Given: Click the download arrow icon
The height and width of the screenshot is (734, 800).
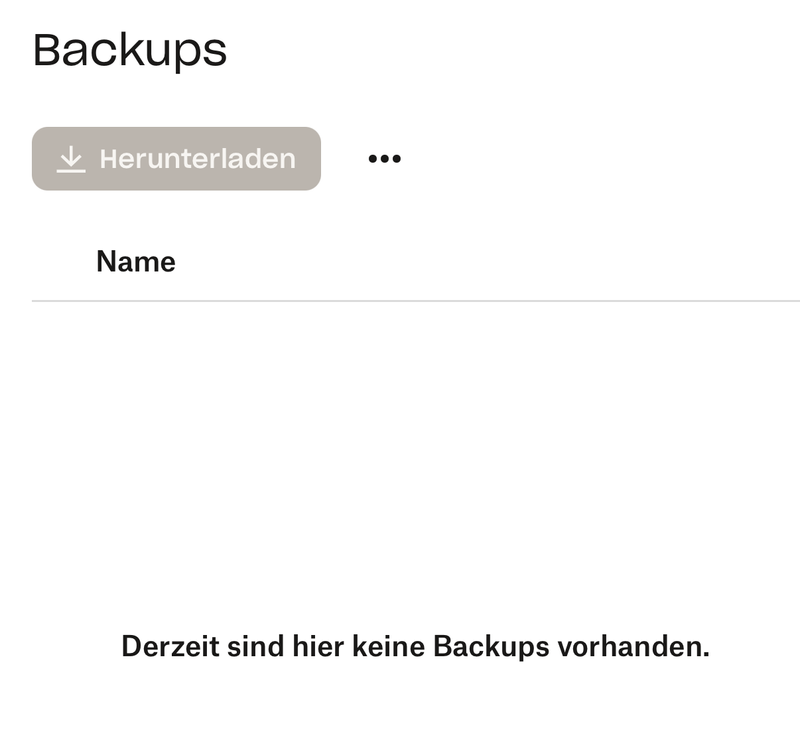Looking at the screenshot, I should click(x=70, y=159).
